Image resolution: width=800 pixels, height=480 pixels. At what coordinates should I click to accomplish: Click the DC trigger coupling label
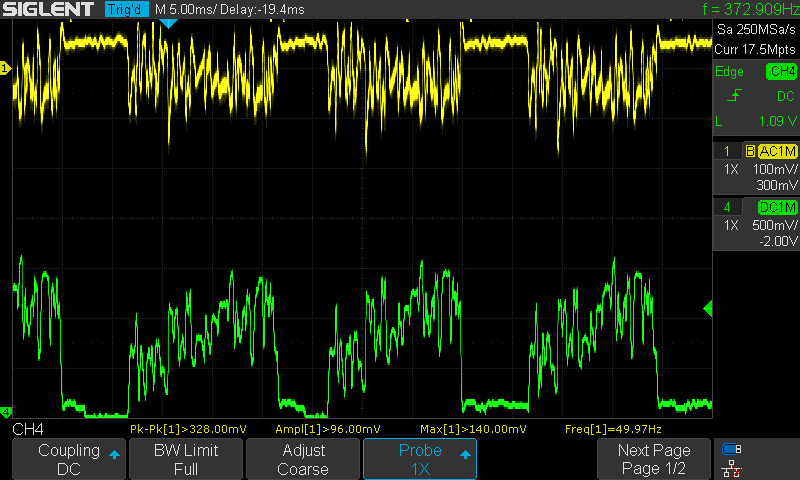pos(785,96)
